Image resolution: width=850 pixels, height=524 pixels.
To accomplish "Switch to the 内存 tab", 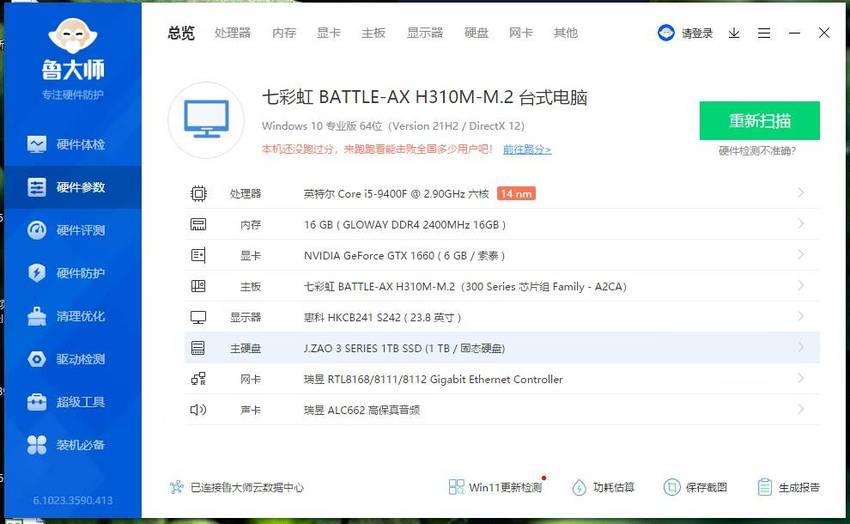I will coord(284,33).
